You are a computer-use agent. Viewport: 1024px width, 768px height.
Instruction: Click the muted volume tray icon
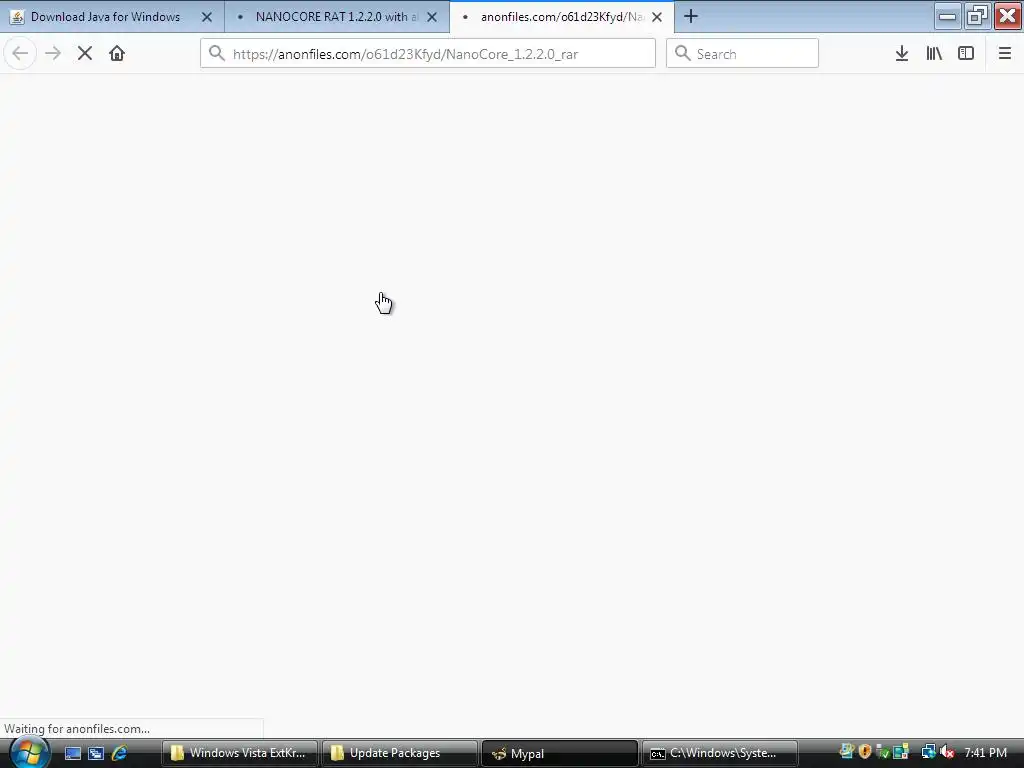pyautogui.click(x=947, y=752)
